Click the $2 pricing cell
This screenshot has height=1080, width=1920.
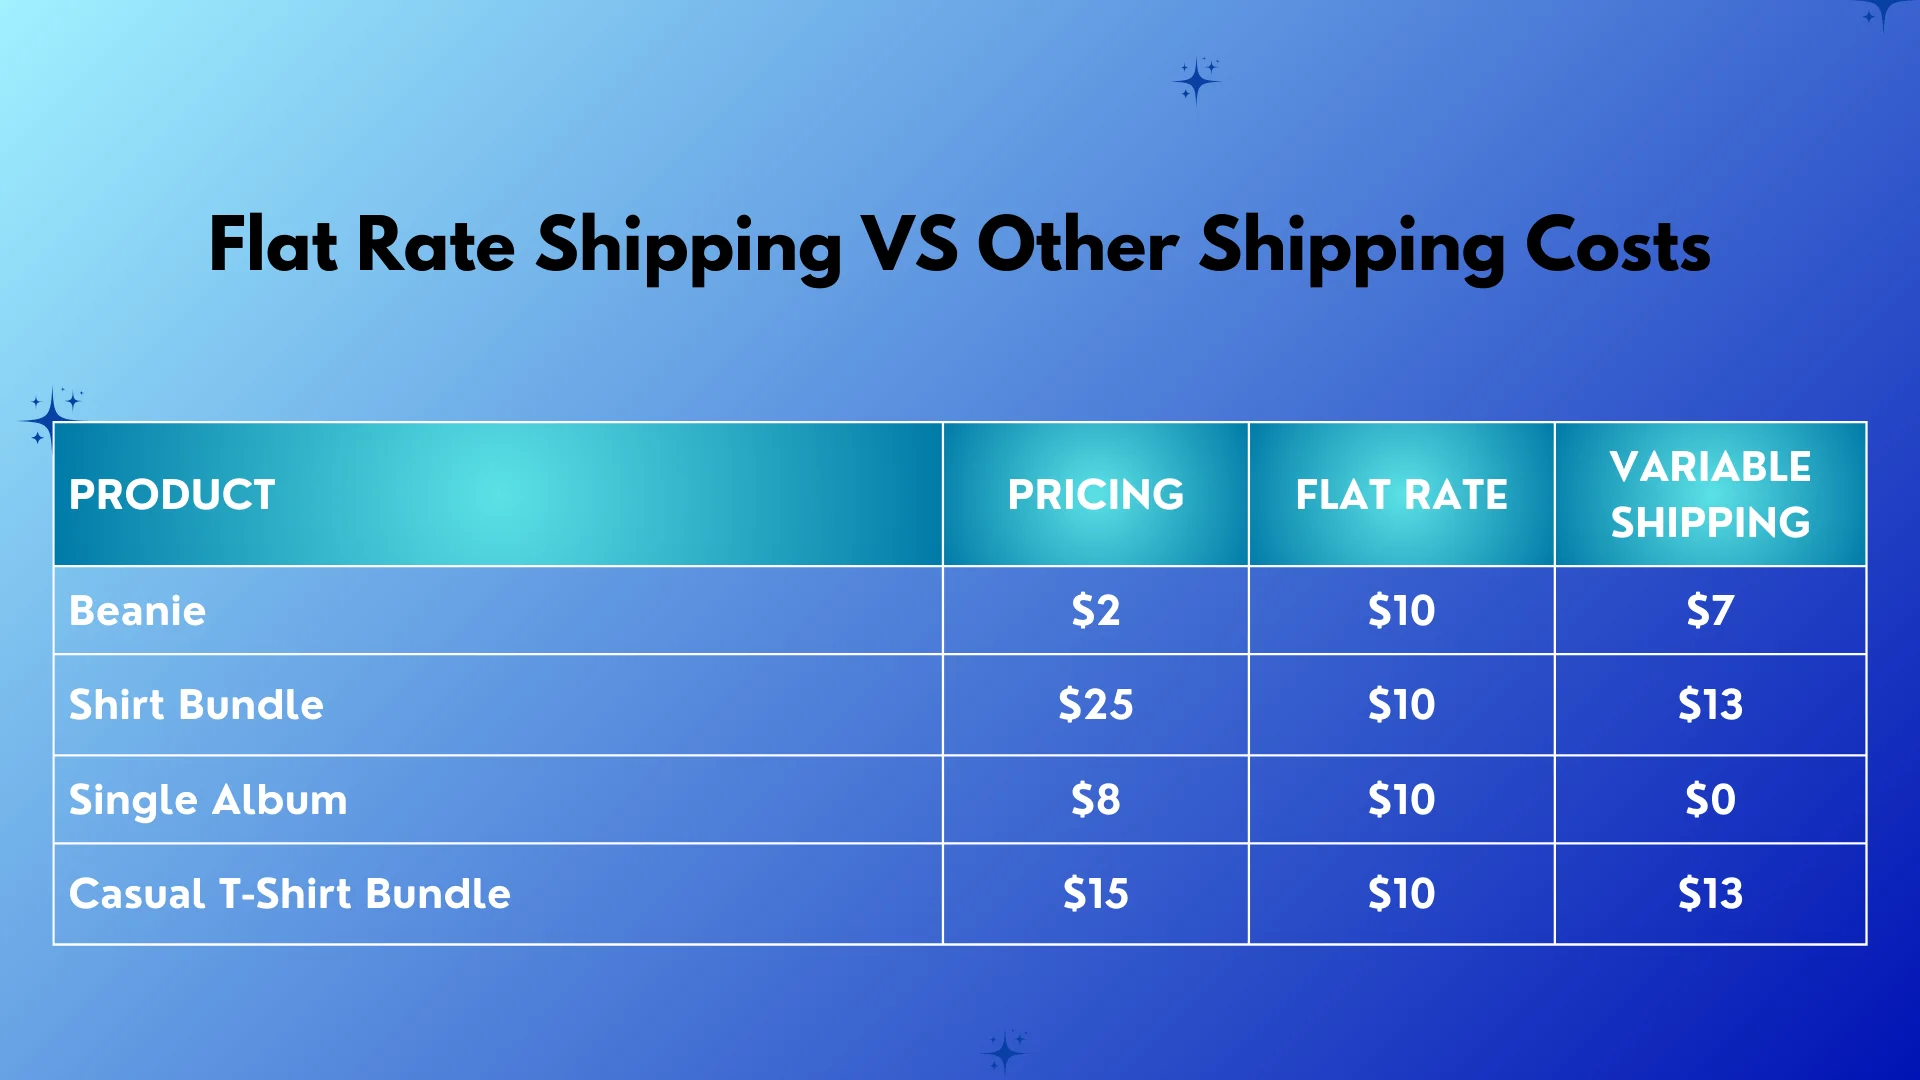pyautogui.click(x=1095, y=610)
